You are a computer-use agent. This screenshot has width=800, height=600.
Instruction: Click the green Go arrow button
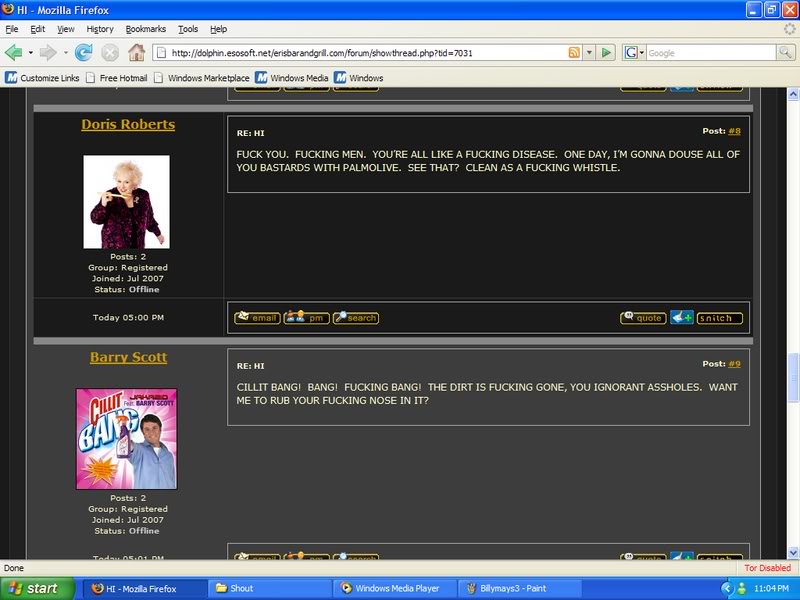click(606, 53)
